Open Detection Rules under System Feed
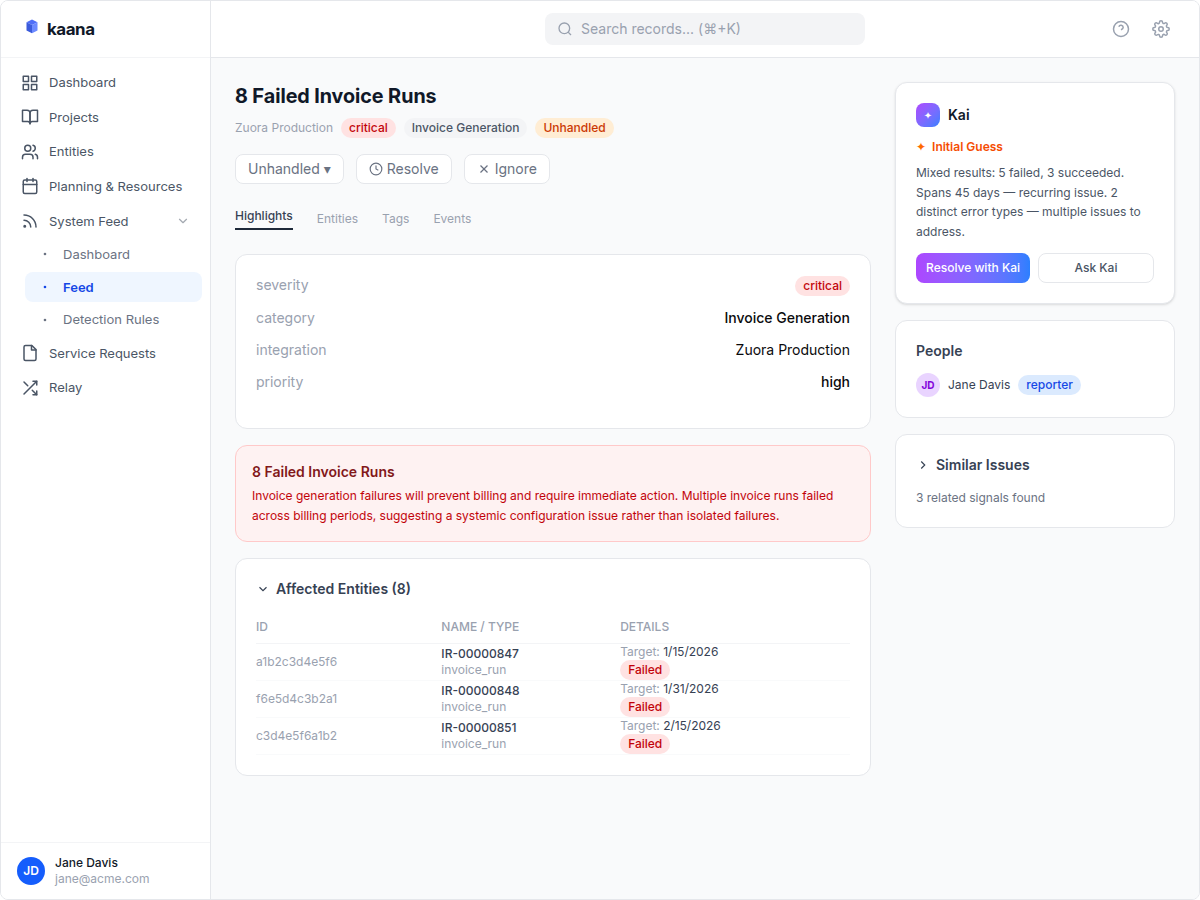This screenshot has width=1200, height=900. pos(111,320)
